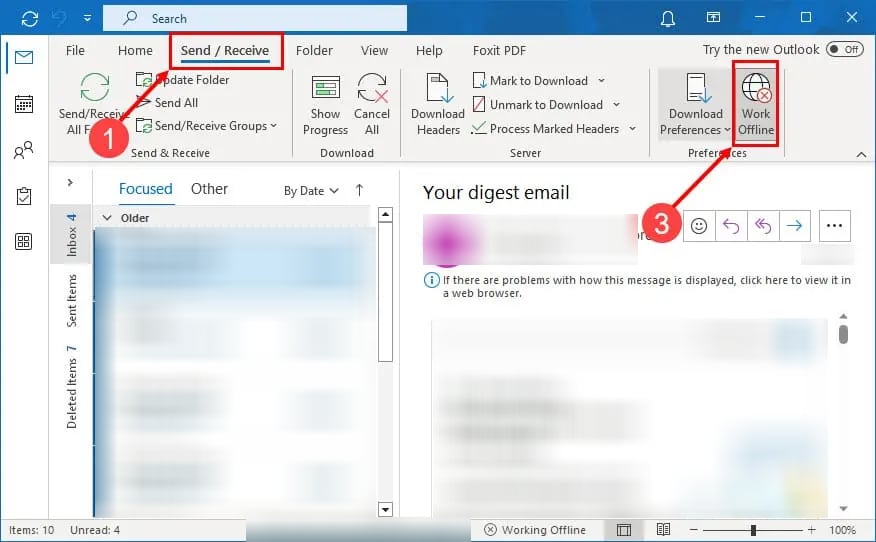876x542 pixels.
Task: Open Unmark to Download dropdown arrow
Action: (616, 105)
